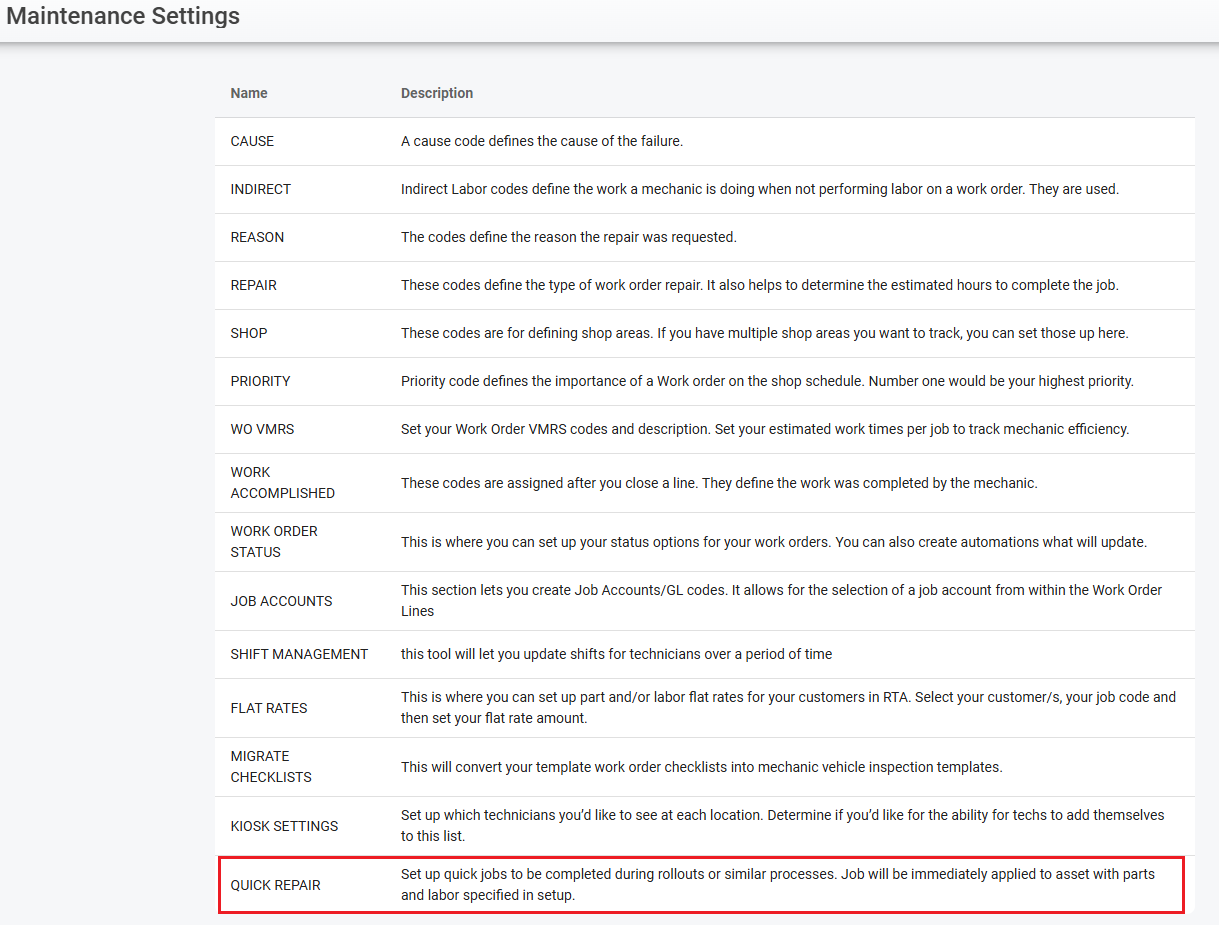Image resolution: width=1219 pixels, height=925 pixels.
Task: Open SHIFT MANAGEMENT tool
Action: coord(299,654)
